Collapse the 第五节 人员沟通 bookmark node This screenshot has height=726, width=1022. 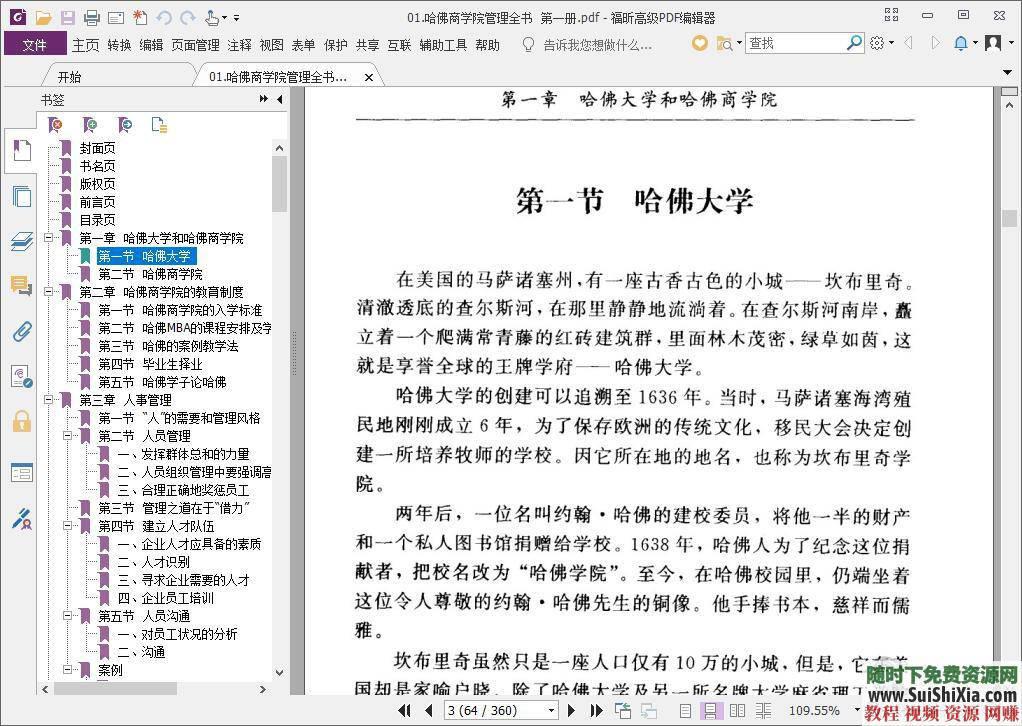(67, 615)
